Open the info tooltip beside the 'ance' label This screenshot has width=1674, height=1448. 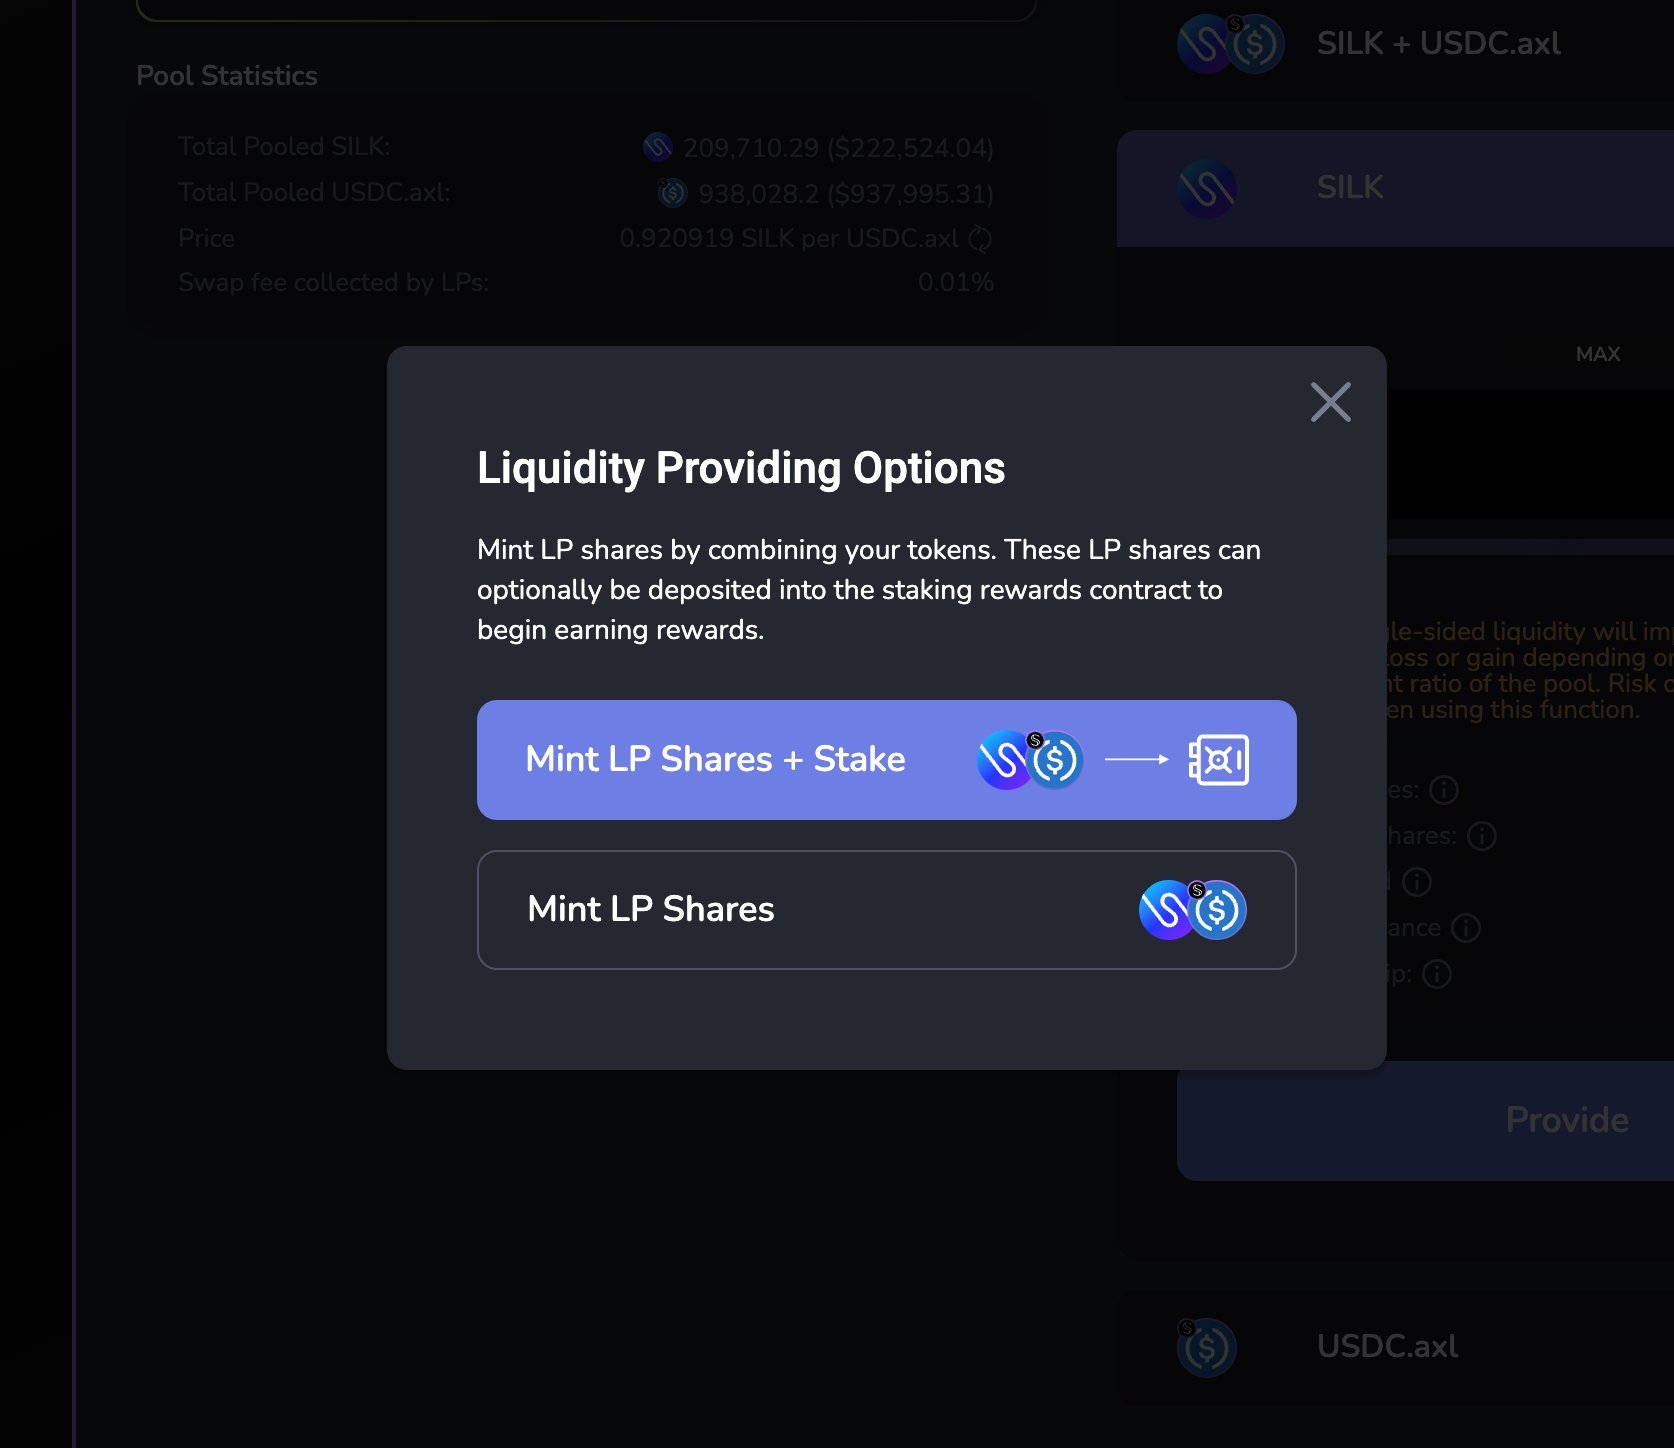click(1466, 928)
